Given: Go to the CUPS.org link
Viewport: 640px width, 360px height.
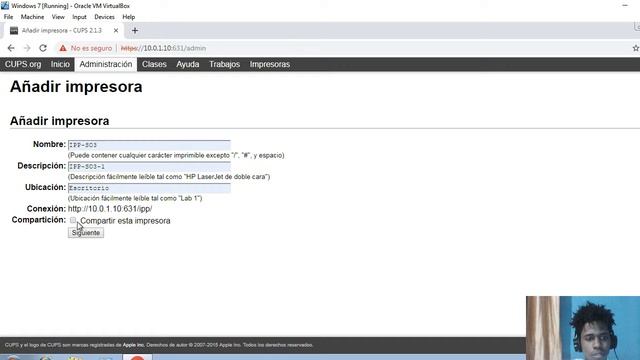Looking at the screenshot, I should pos(23,64).
